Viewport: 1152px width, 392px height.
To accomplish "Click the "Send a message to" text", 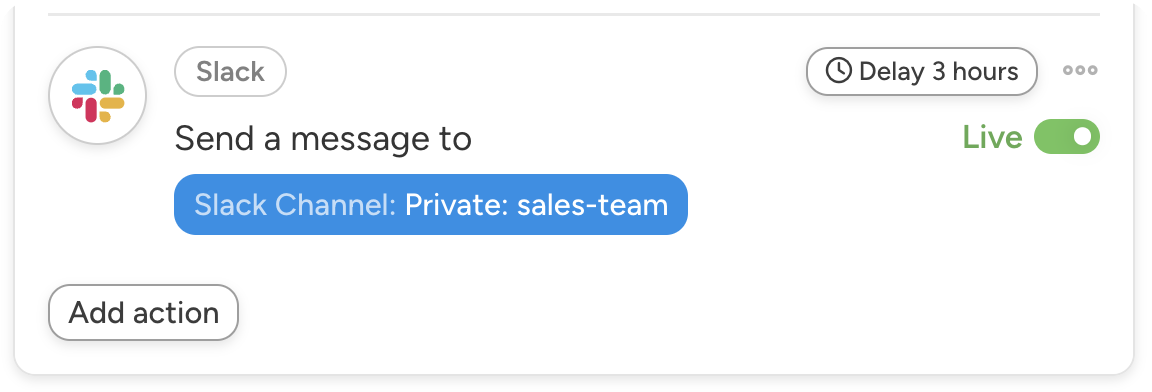I will coord(323,139).
